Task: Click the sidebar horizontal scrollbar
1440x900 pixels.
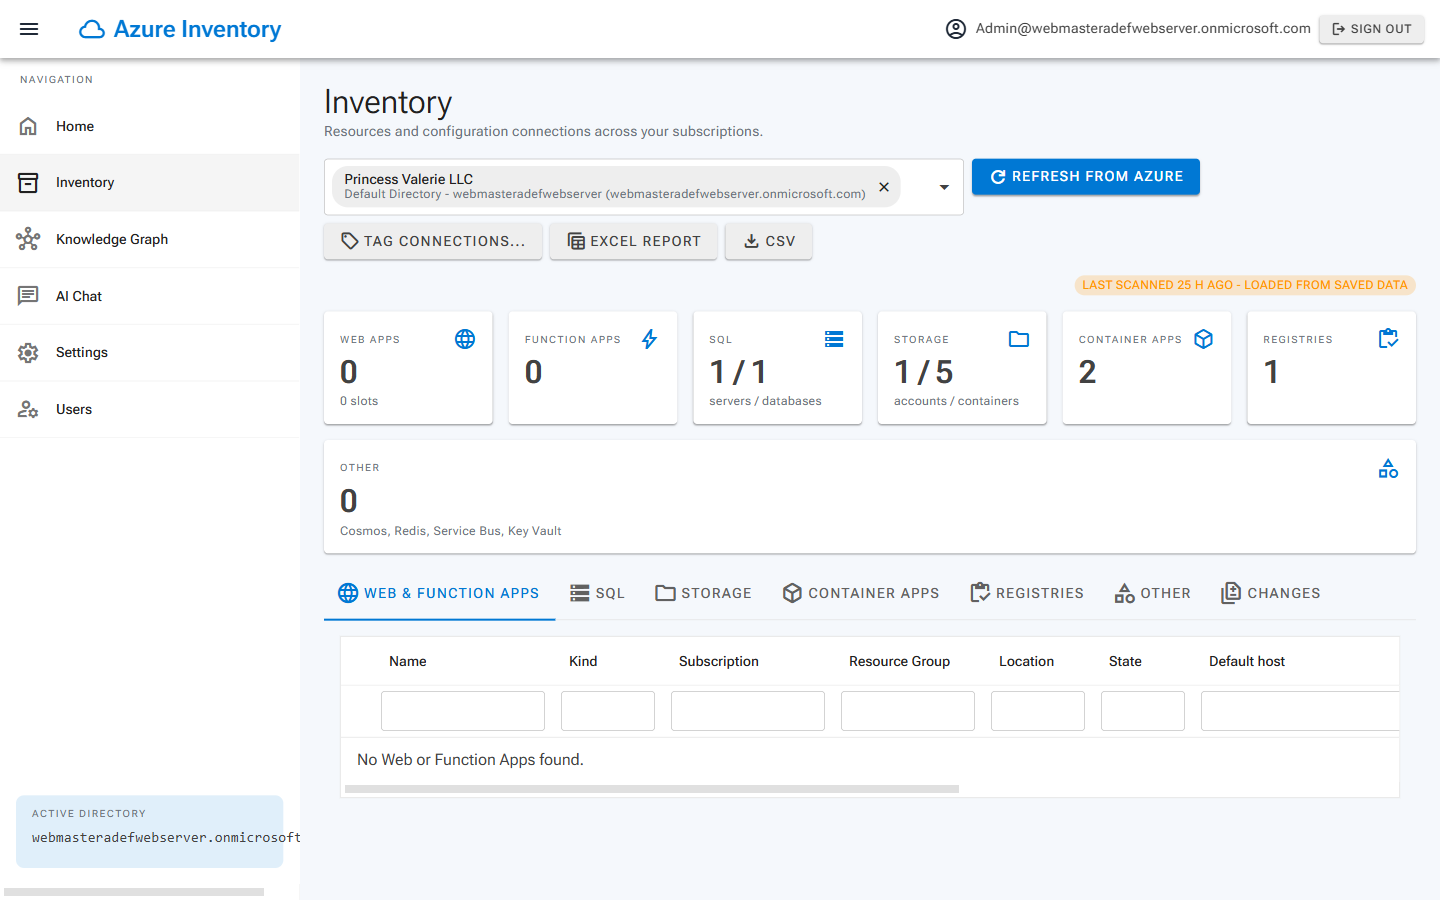Action: 134,892
